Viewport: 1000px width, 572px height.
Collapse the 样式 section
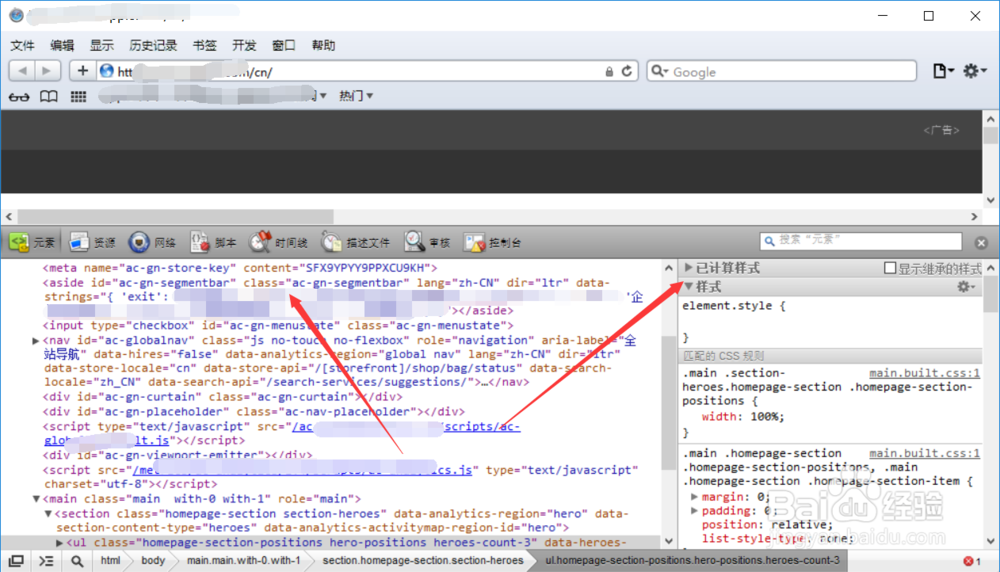pyautogui.click(x=689, y=287)
